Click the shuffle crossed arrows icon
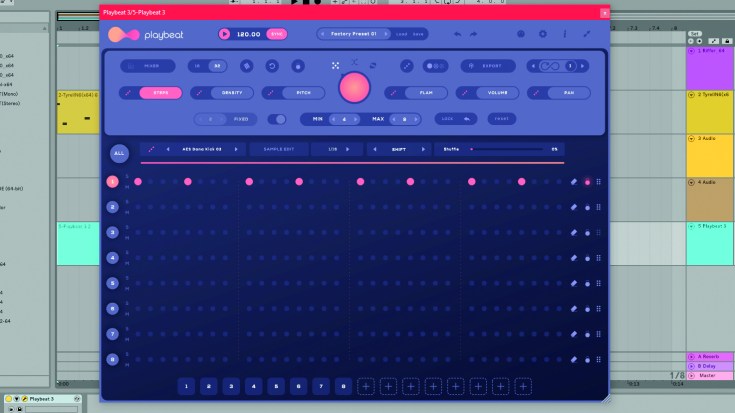Viewport: 735px width, 413px height. click(354, 61)
